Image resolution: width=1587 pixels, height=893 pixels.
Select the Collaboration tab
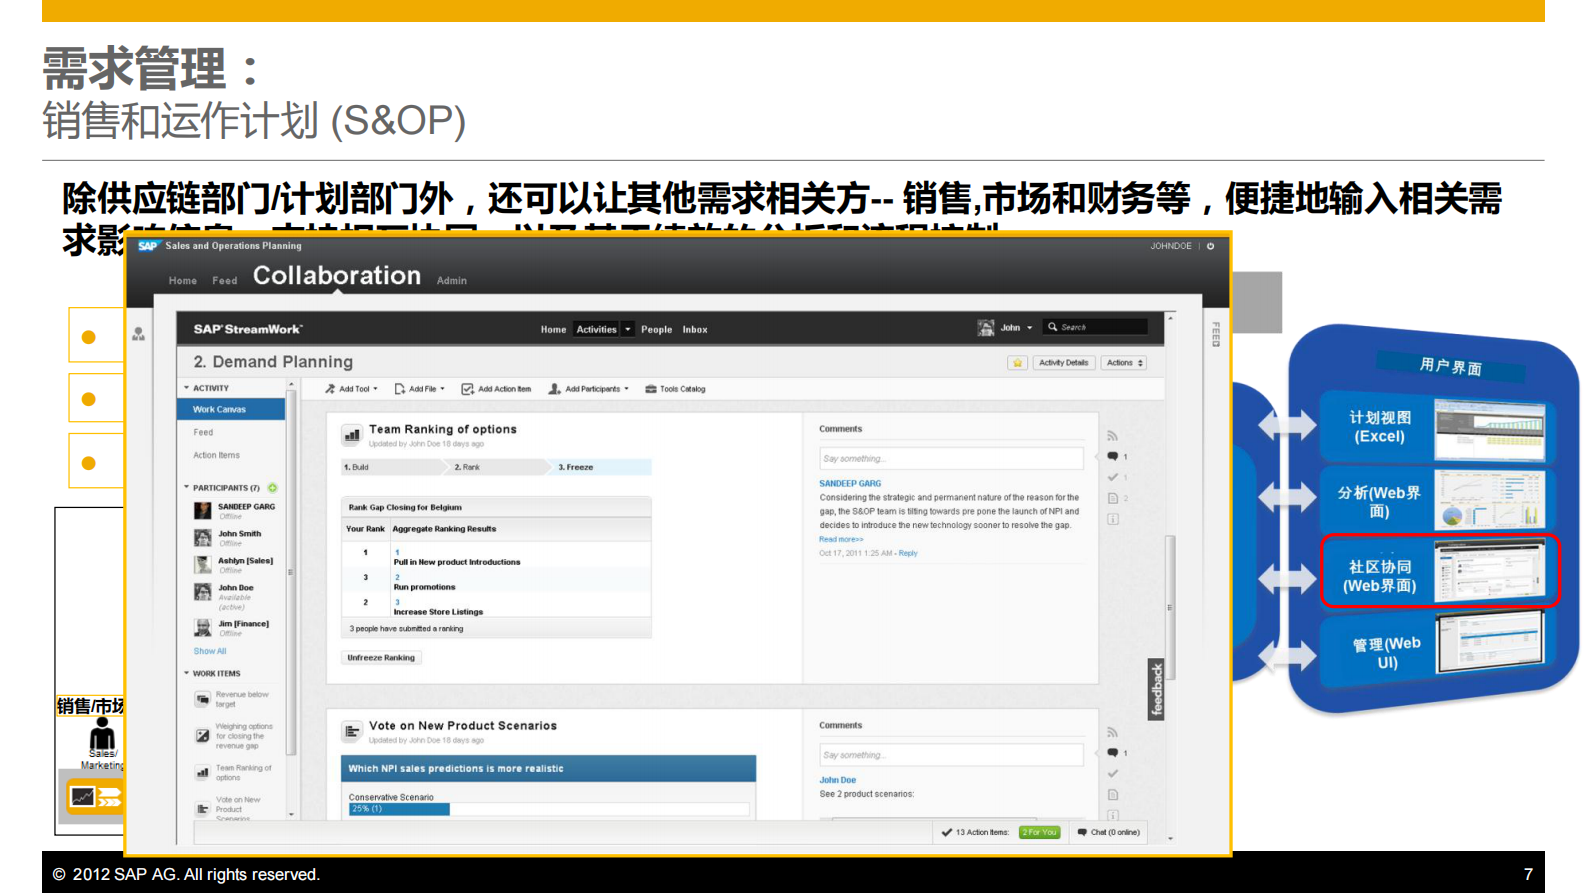point(337,276)
